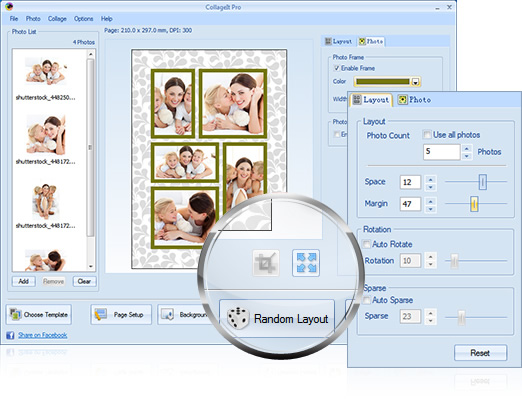Viewport: 522px width, 399px height.
Task: Enable Auto Rotate checkbox
Action: pos(366,244)
